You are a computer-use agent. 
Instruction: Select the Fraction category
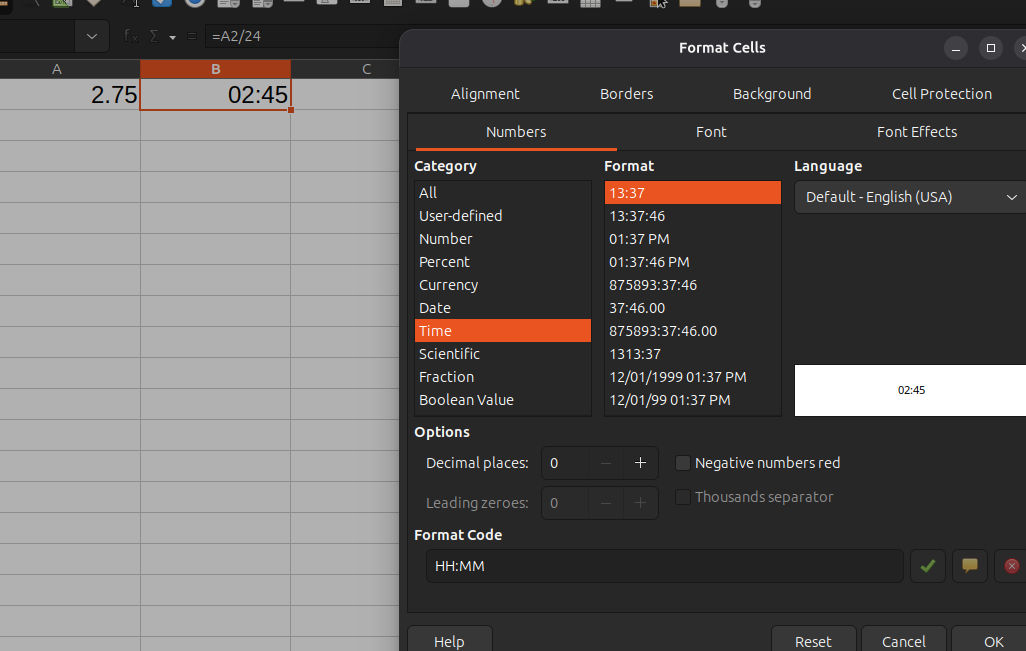pyautogui.click(x=503, y=377)
